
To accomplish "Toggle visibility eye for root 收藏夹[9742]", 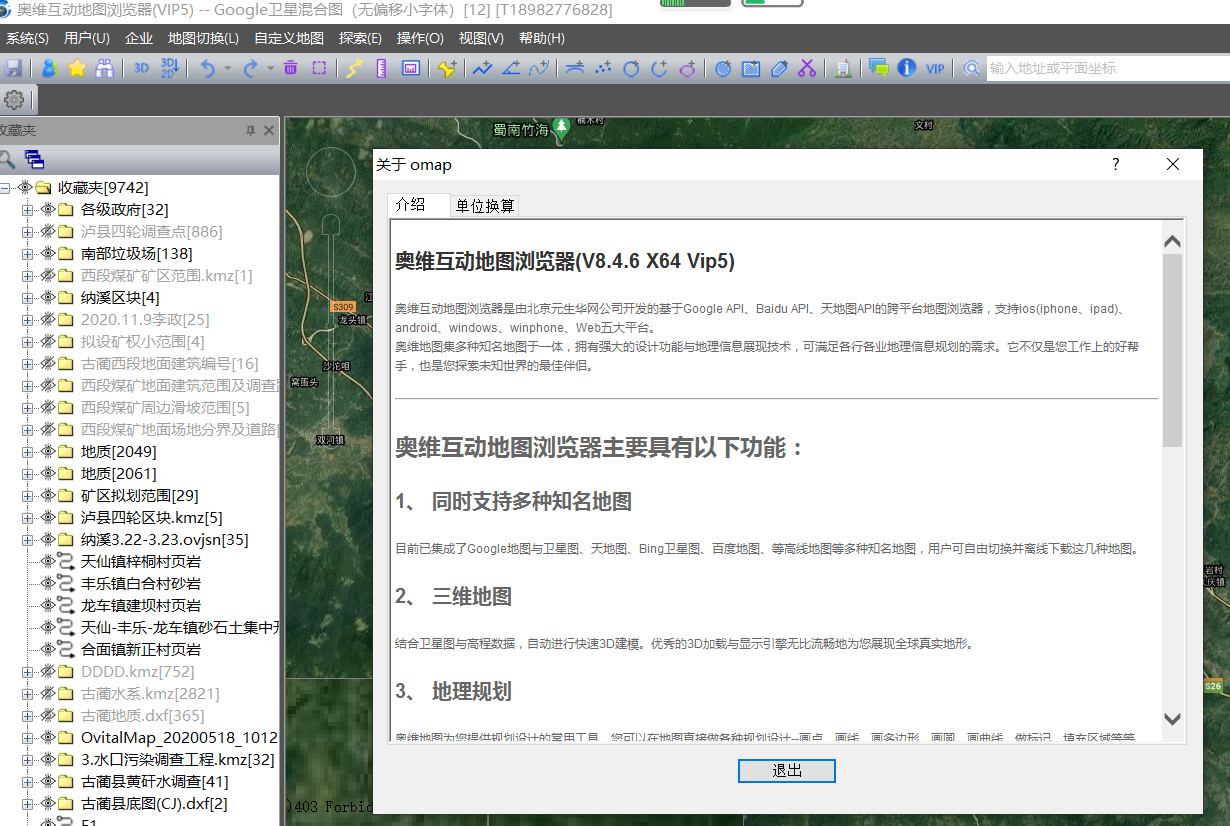I will (25, 188).
